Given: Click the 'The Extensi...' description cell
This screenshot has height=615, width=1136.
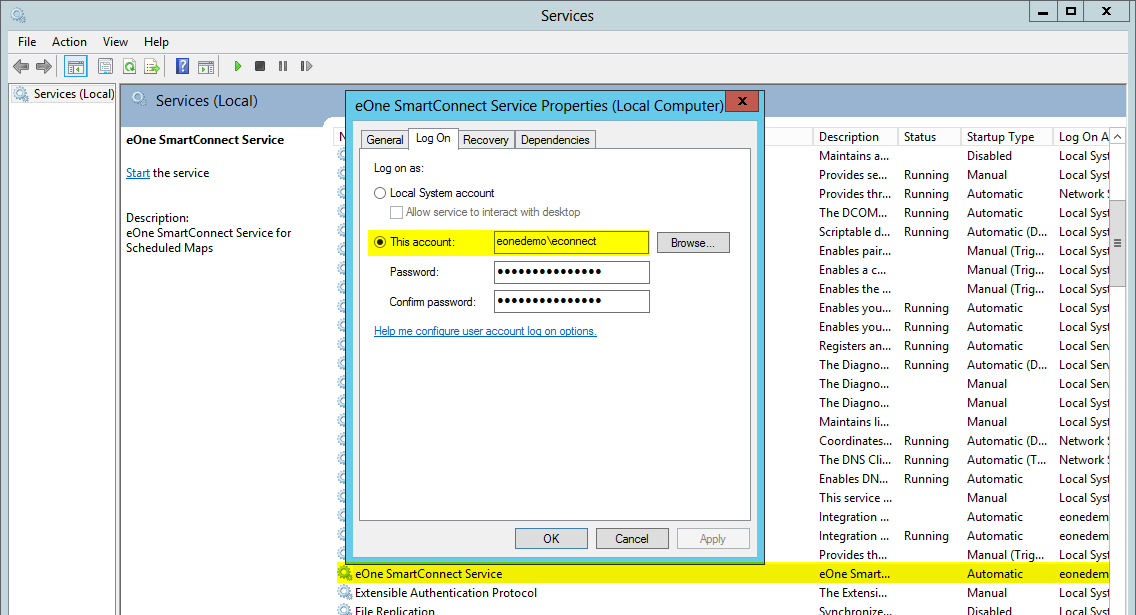Looking at the screenshot, I should point(853,593).
